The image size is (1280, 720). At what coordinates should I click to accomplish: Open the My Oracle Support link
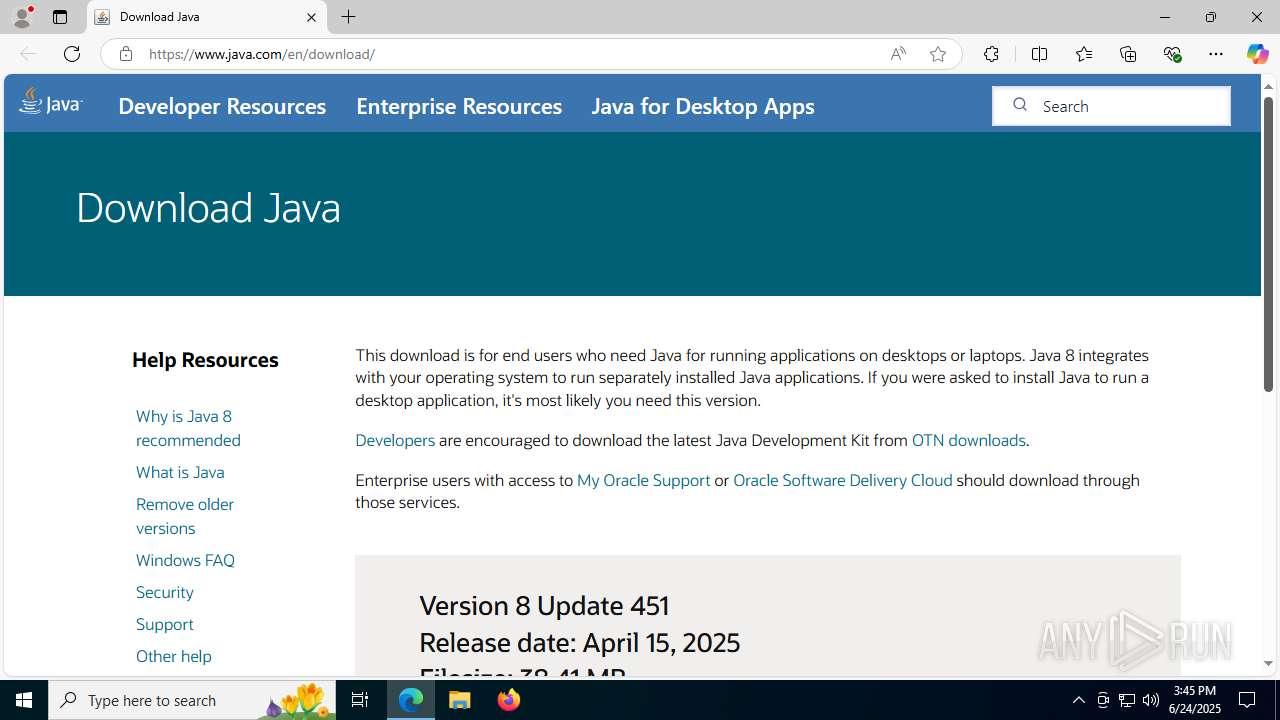coord(643,480)
